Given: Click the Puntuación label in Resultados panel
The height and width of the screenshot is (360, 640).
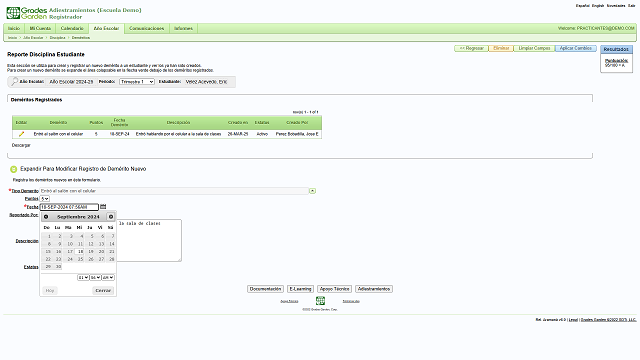Looking at the screenshot, I should (616, 61).
